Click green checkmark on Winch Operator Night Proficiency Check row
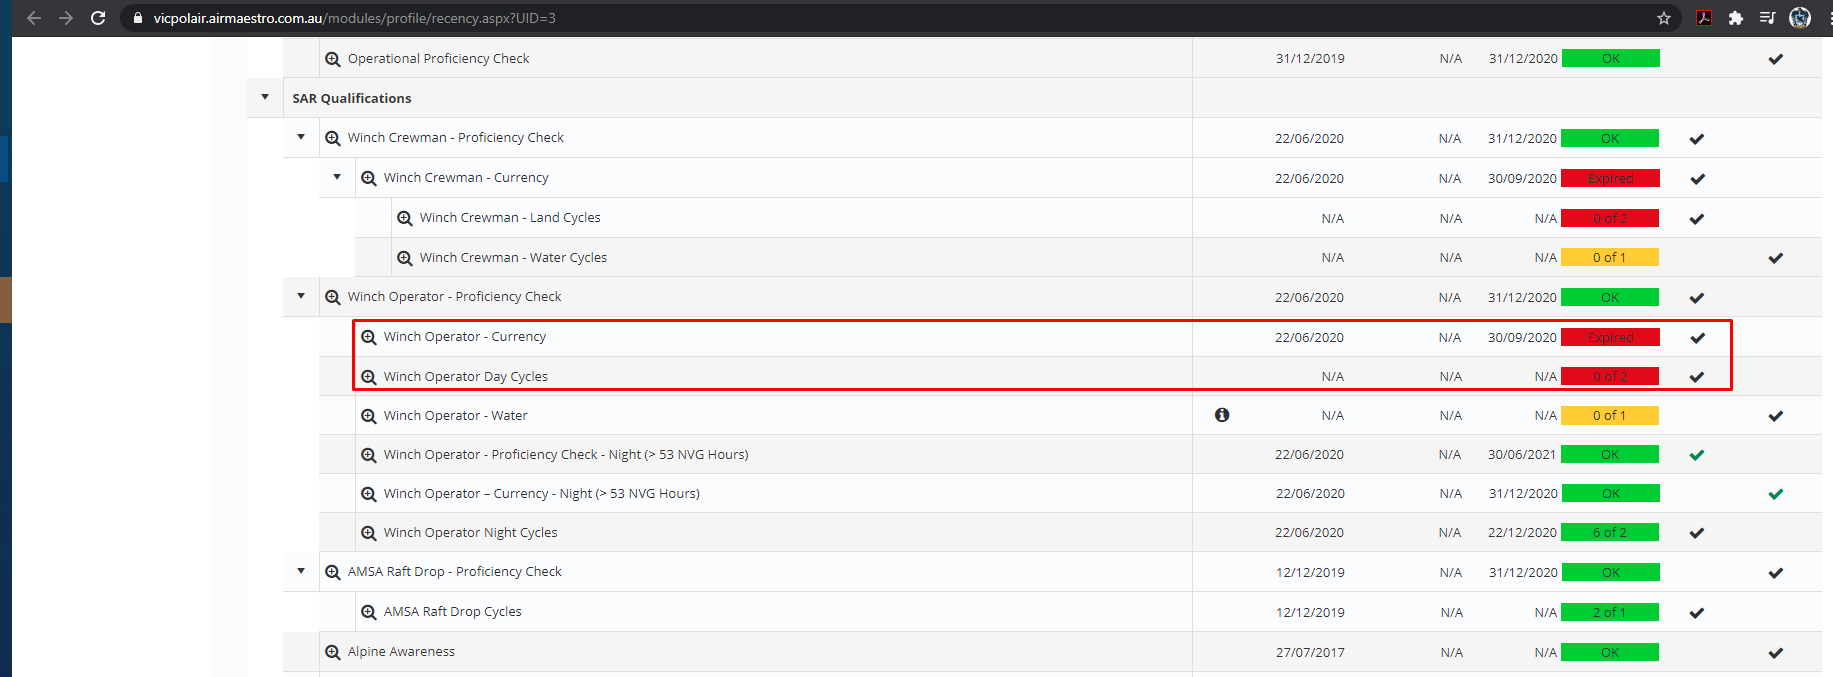The image size is (1833, 677). (1697, 455)
